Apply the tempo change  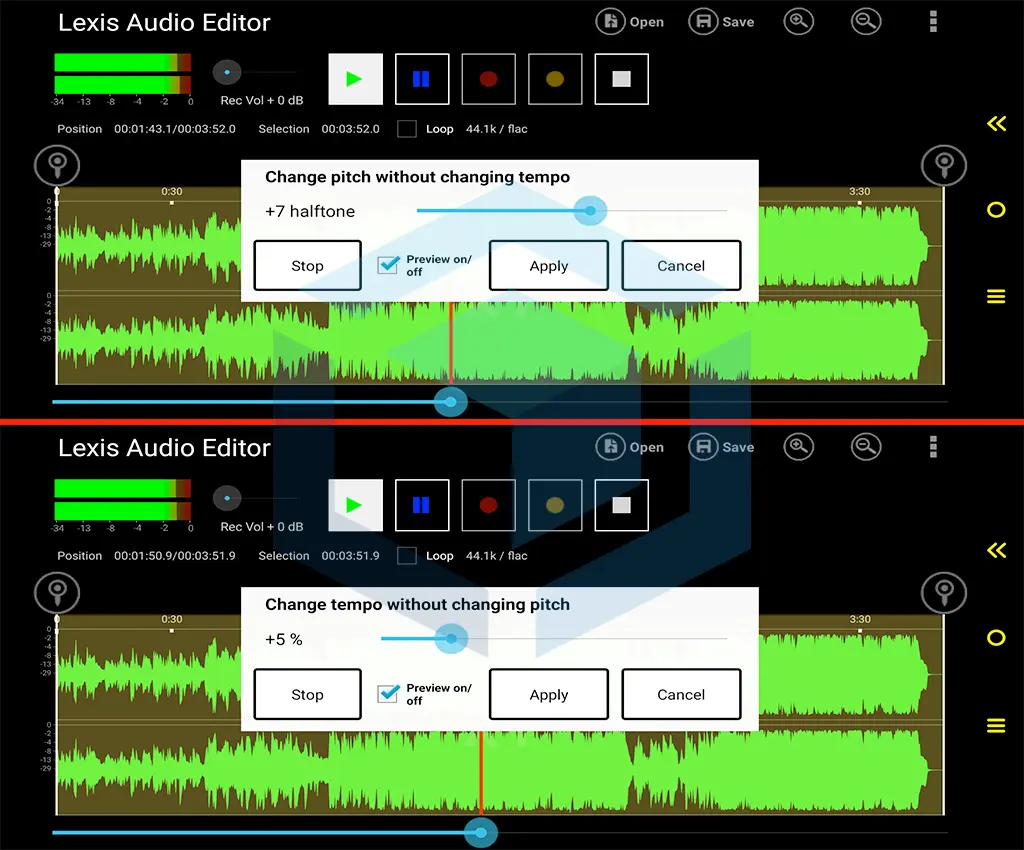coord(549,695)
